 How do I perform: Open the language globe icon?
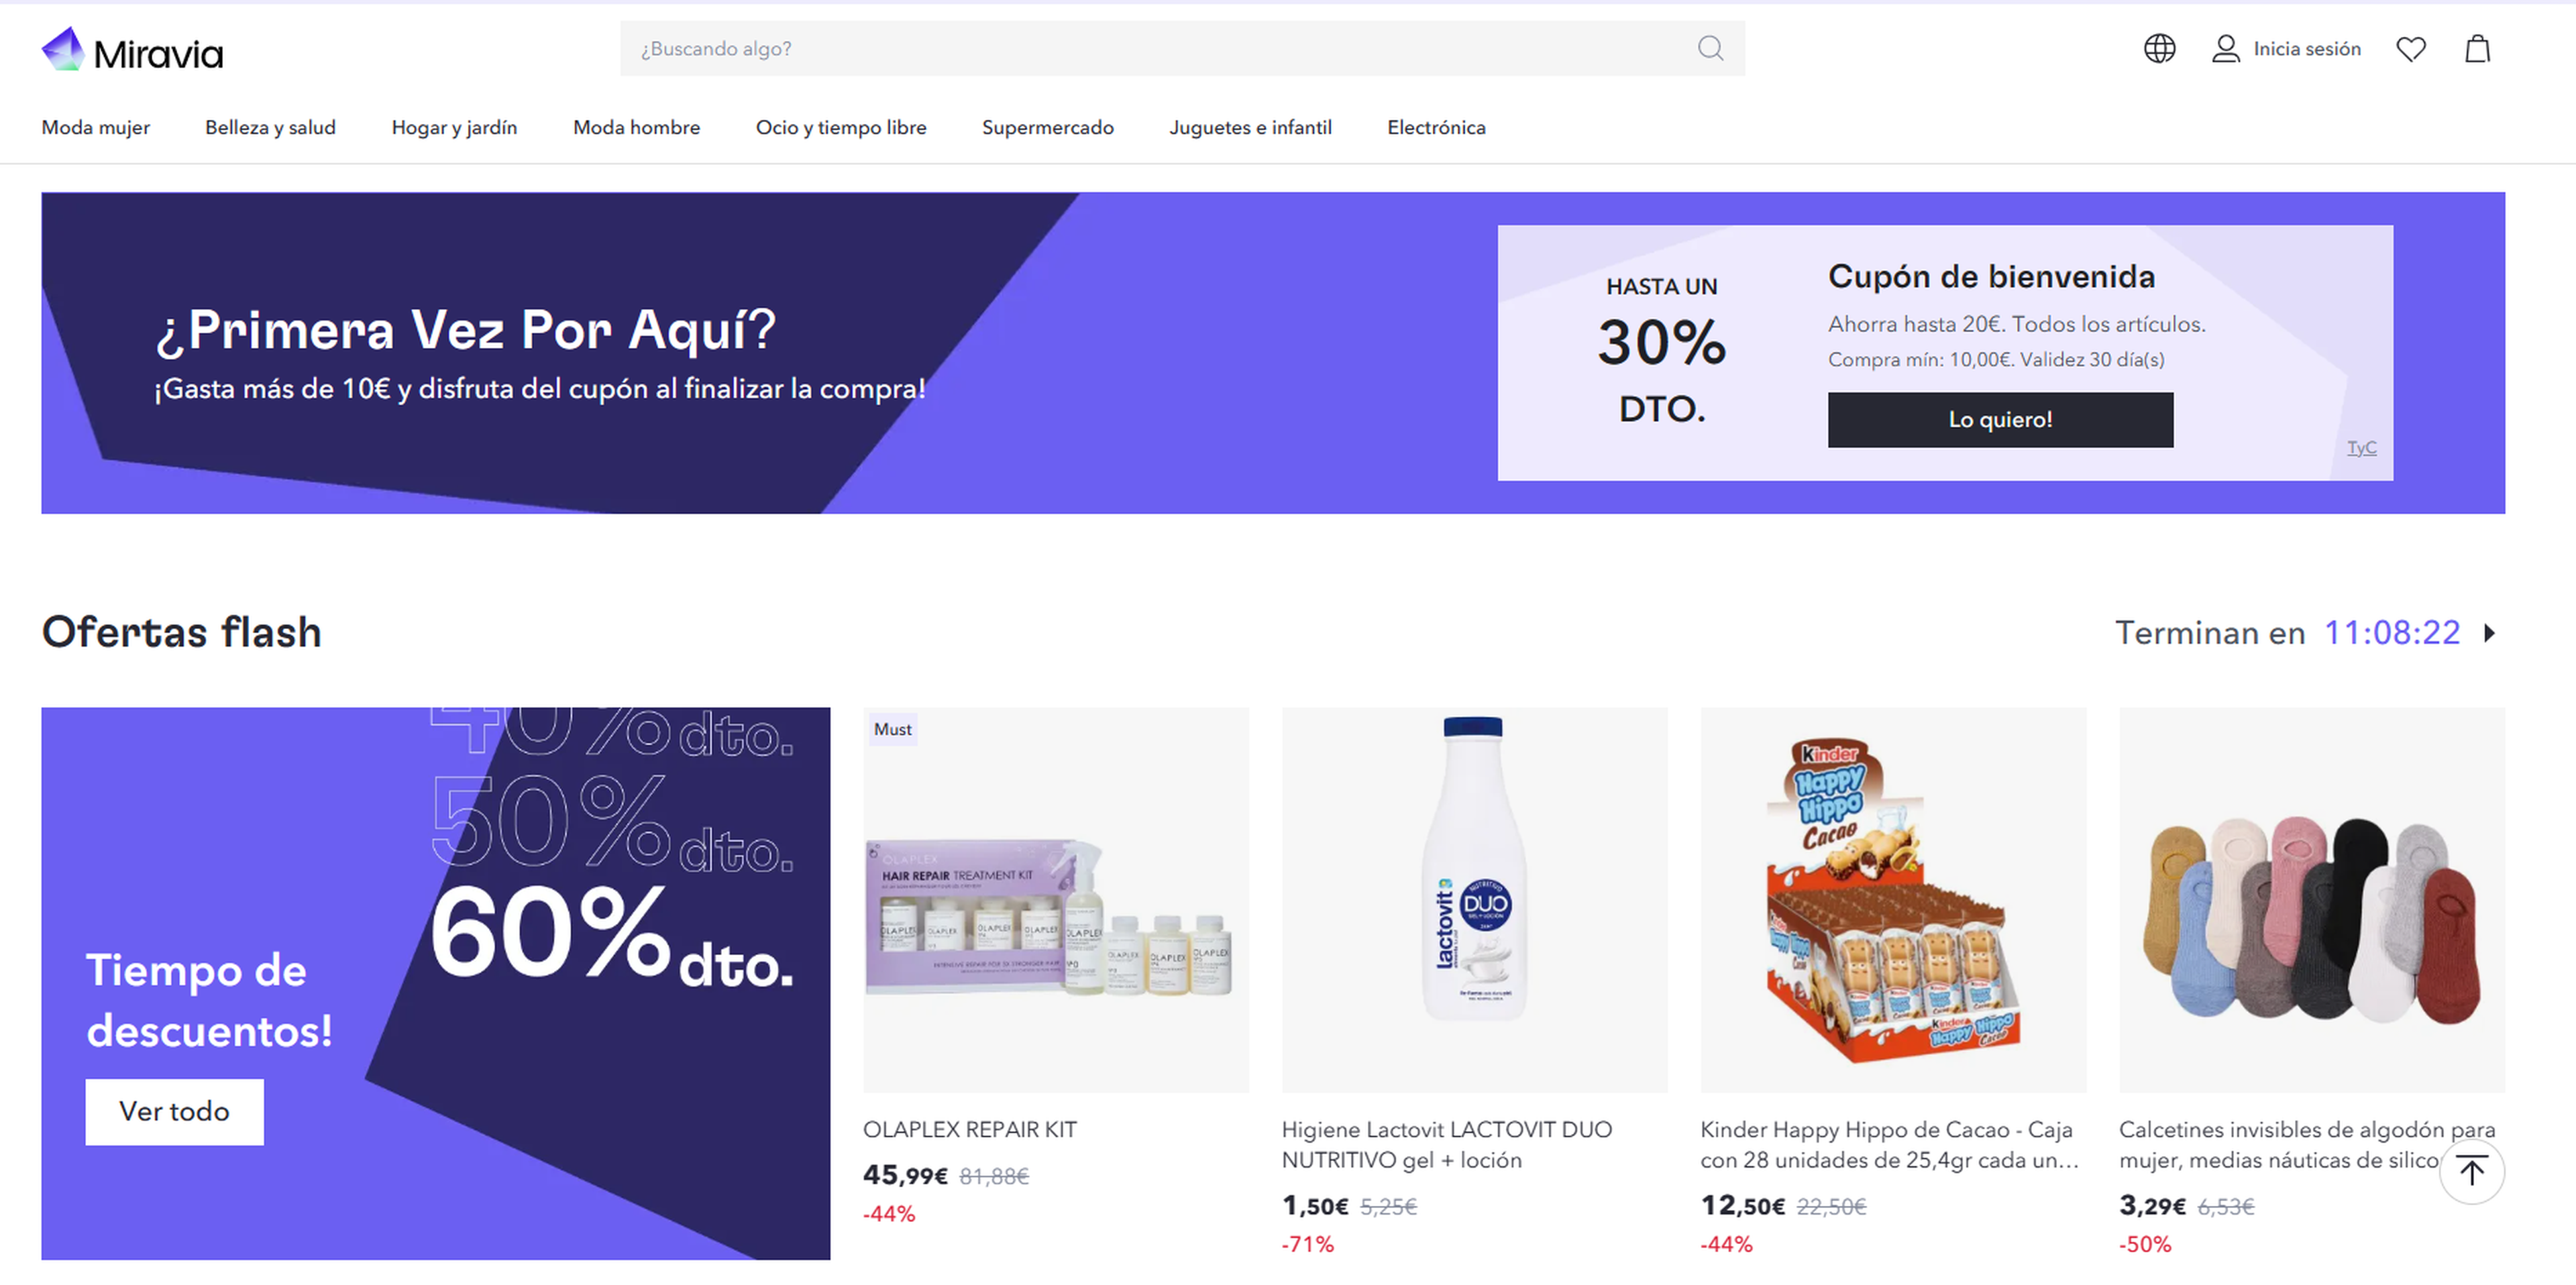pos(2159,48)
